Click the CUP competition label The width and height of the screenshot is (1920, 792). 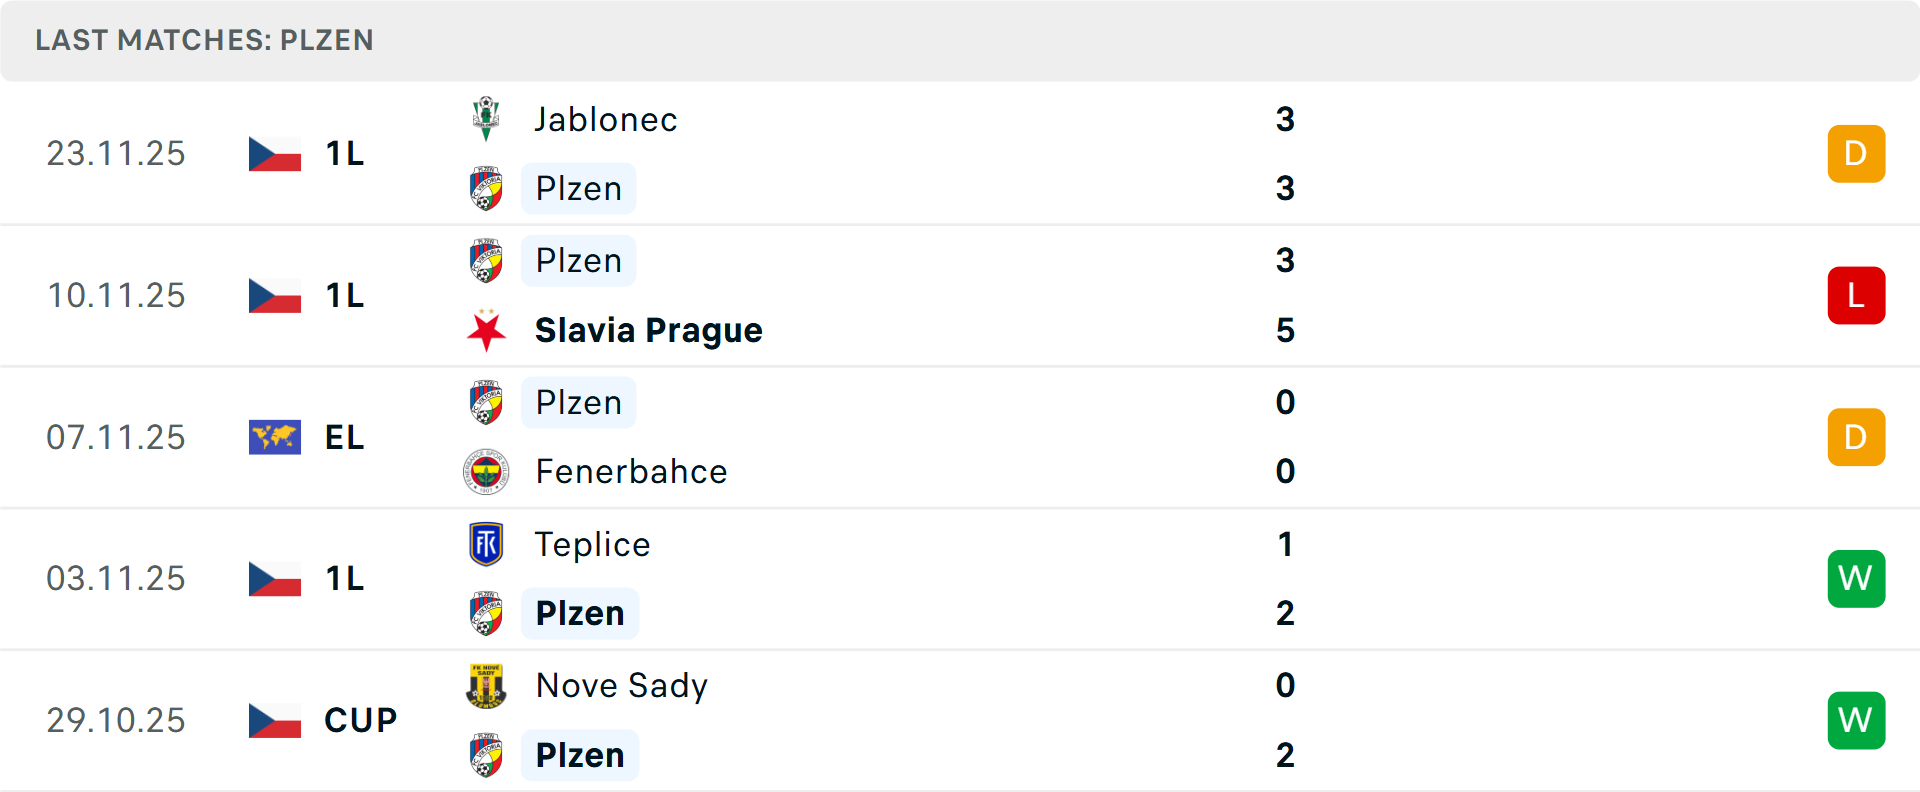360,720
